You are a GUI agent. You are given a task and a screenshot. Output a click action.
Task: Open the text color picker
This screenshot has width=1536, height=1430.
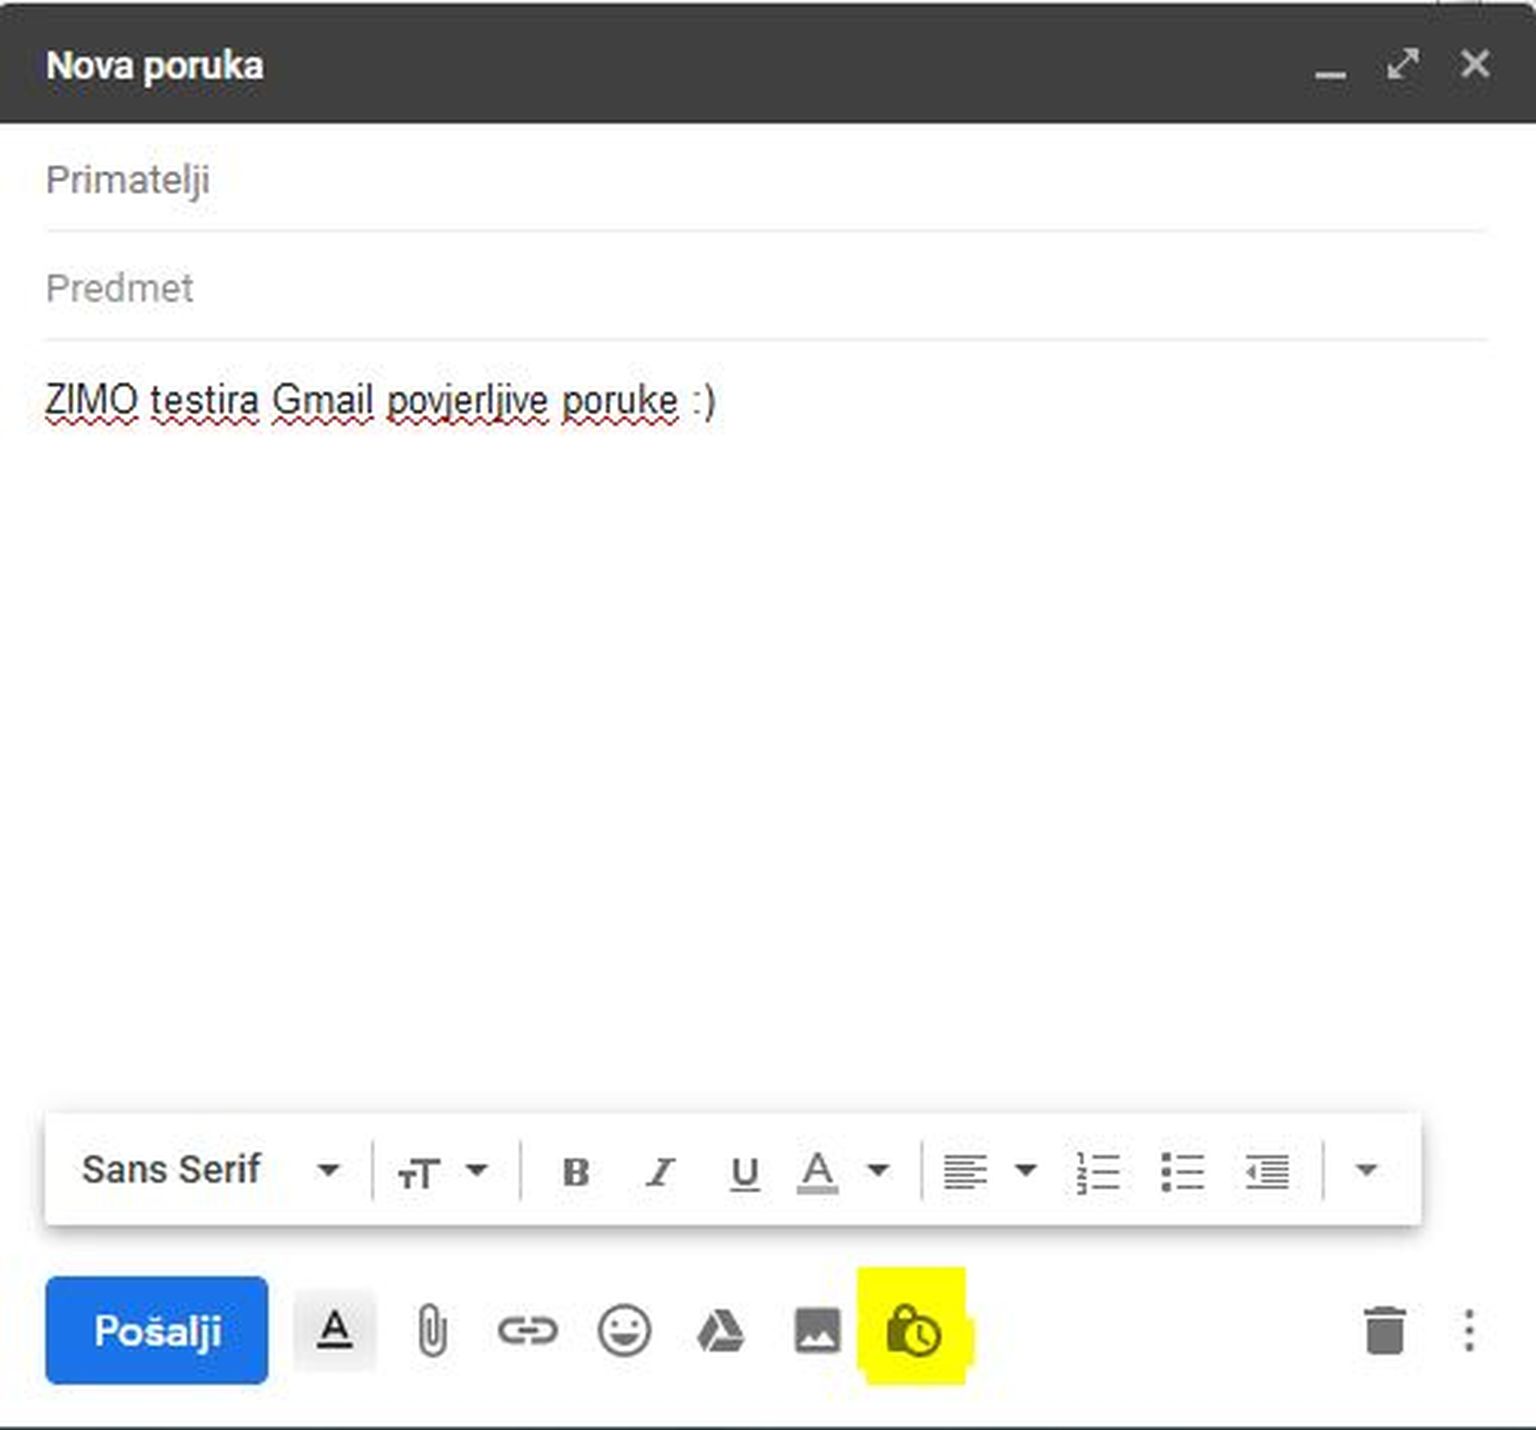point(817,1171)
